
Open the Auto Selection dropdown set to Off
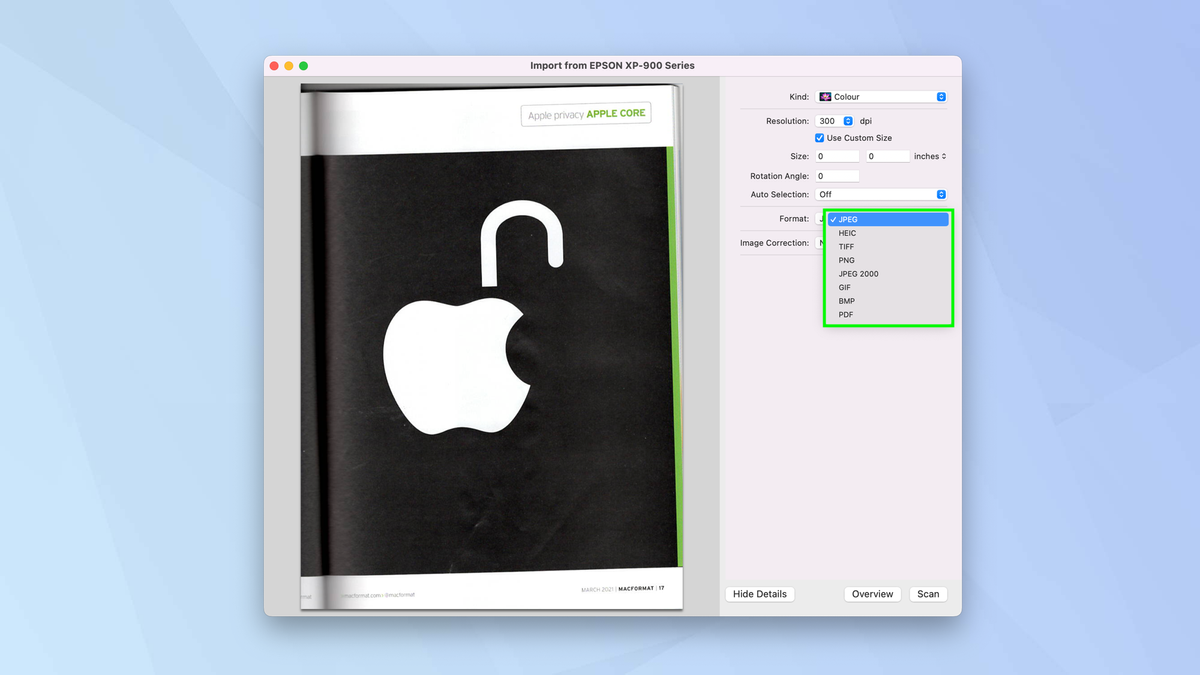881,193
